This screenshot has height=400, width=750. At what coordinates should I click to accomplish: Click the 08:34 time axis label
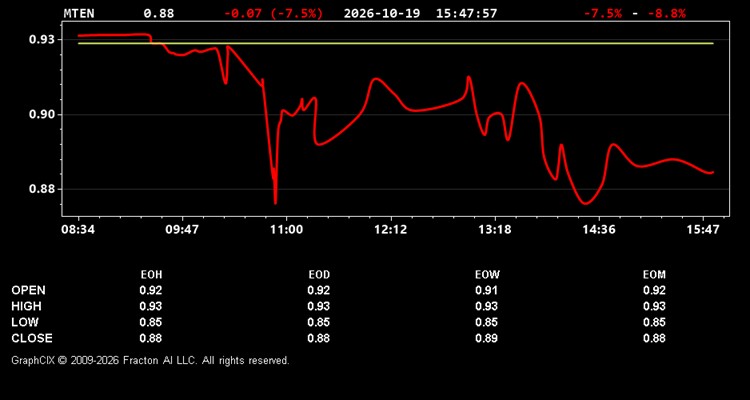(78, 230)
